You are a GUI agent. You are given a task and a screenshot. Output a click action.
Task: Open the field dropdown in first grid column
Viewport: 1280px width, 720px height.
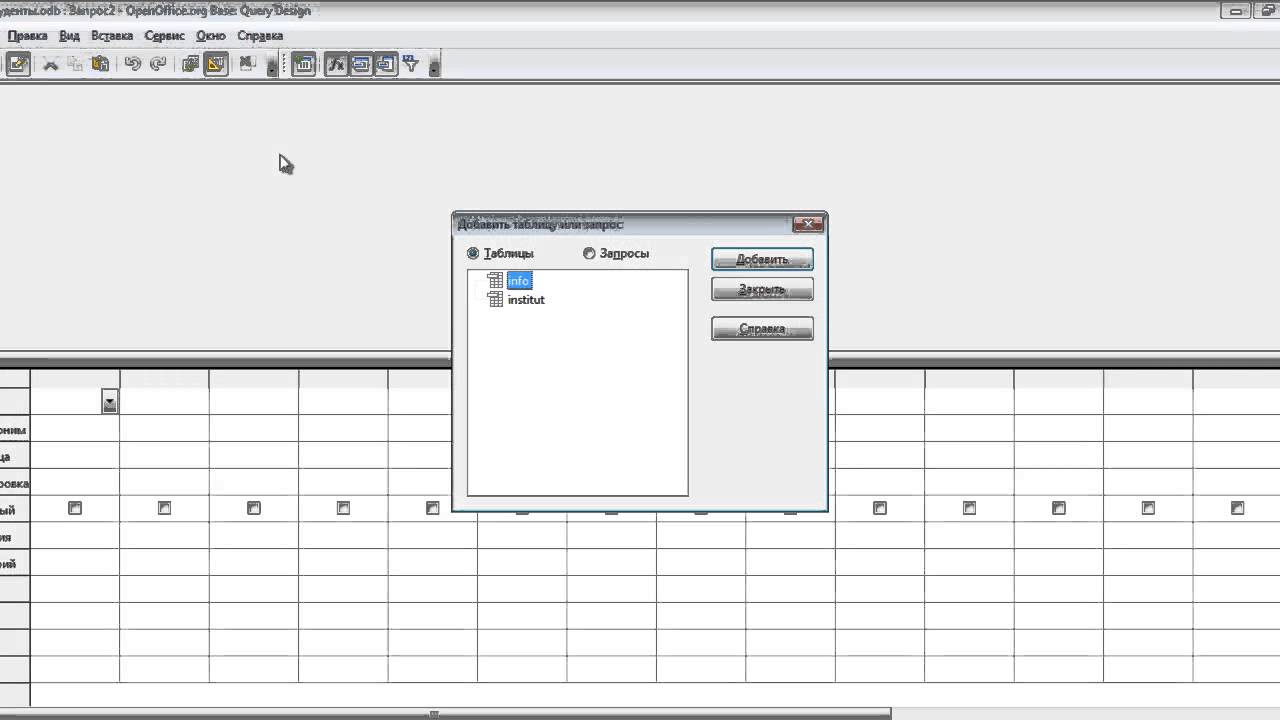click(x=110, y=402)
